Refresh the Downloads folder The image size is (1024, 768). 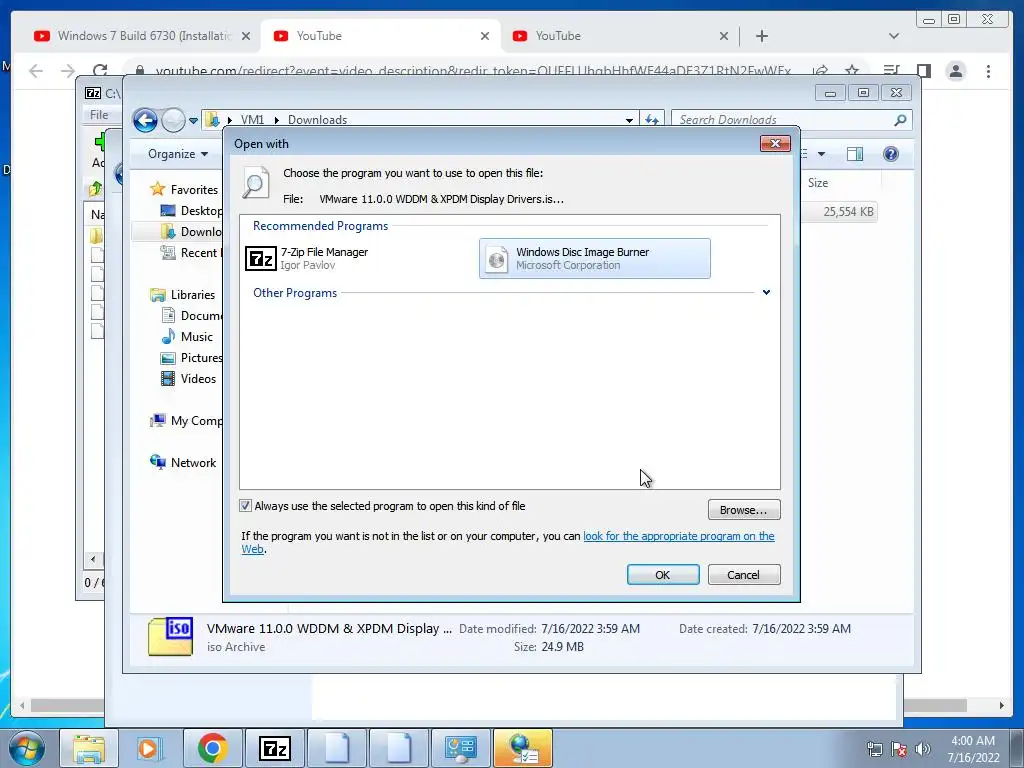pyautogui.click(x=652, y=120)
